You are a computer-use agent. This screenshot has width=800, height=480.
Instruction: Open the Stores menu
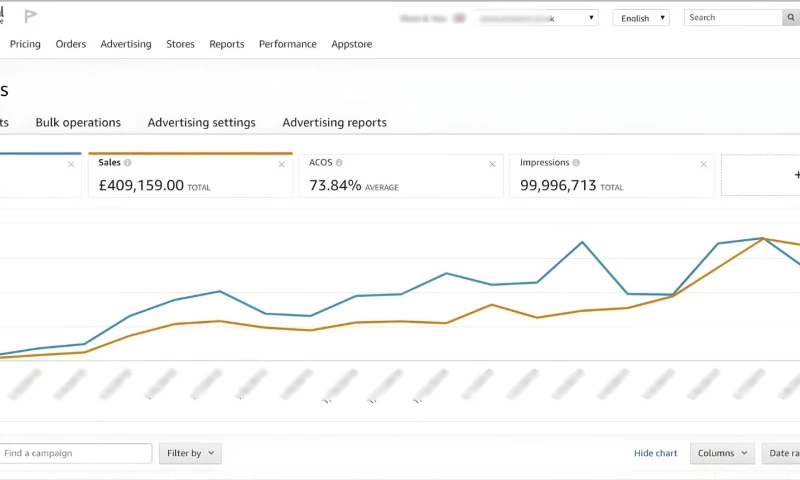(x=180, y=44)
